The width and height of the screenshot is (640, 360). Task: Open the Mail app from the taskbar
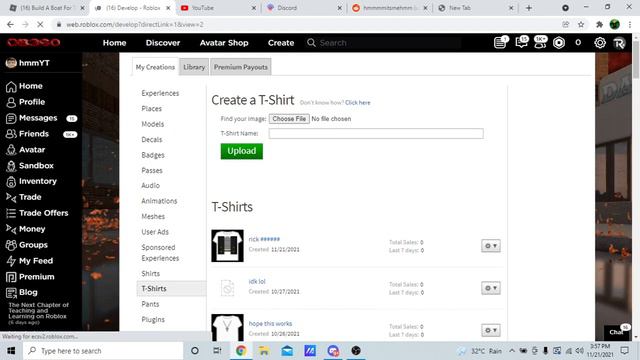point(287,351)
